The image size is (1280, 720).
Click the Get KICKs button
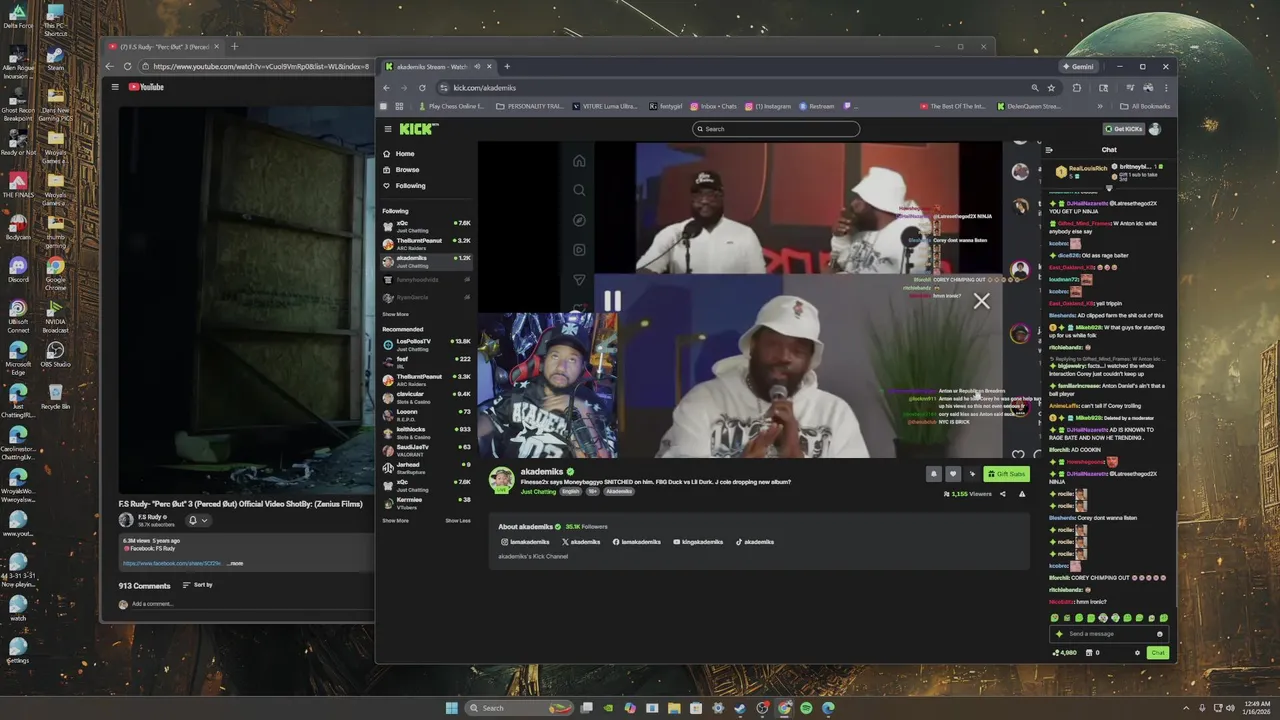1123,129
